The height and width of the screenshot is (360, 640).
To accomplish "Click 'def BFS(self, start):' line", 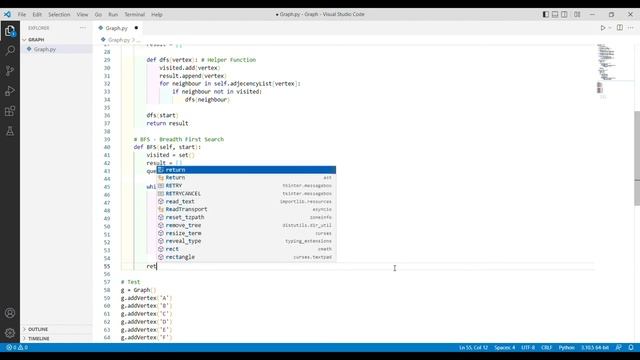I will [x=167, y=147].
